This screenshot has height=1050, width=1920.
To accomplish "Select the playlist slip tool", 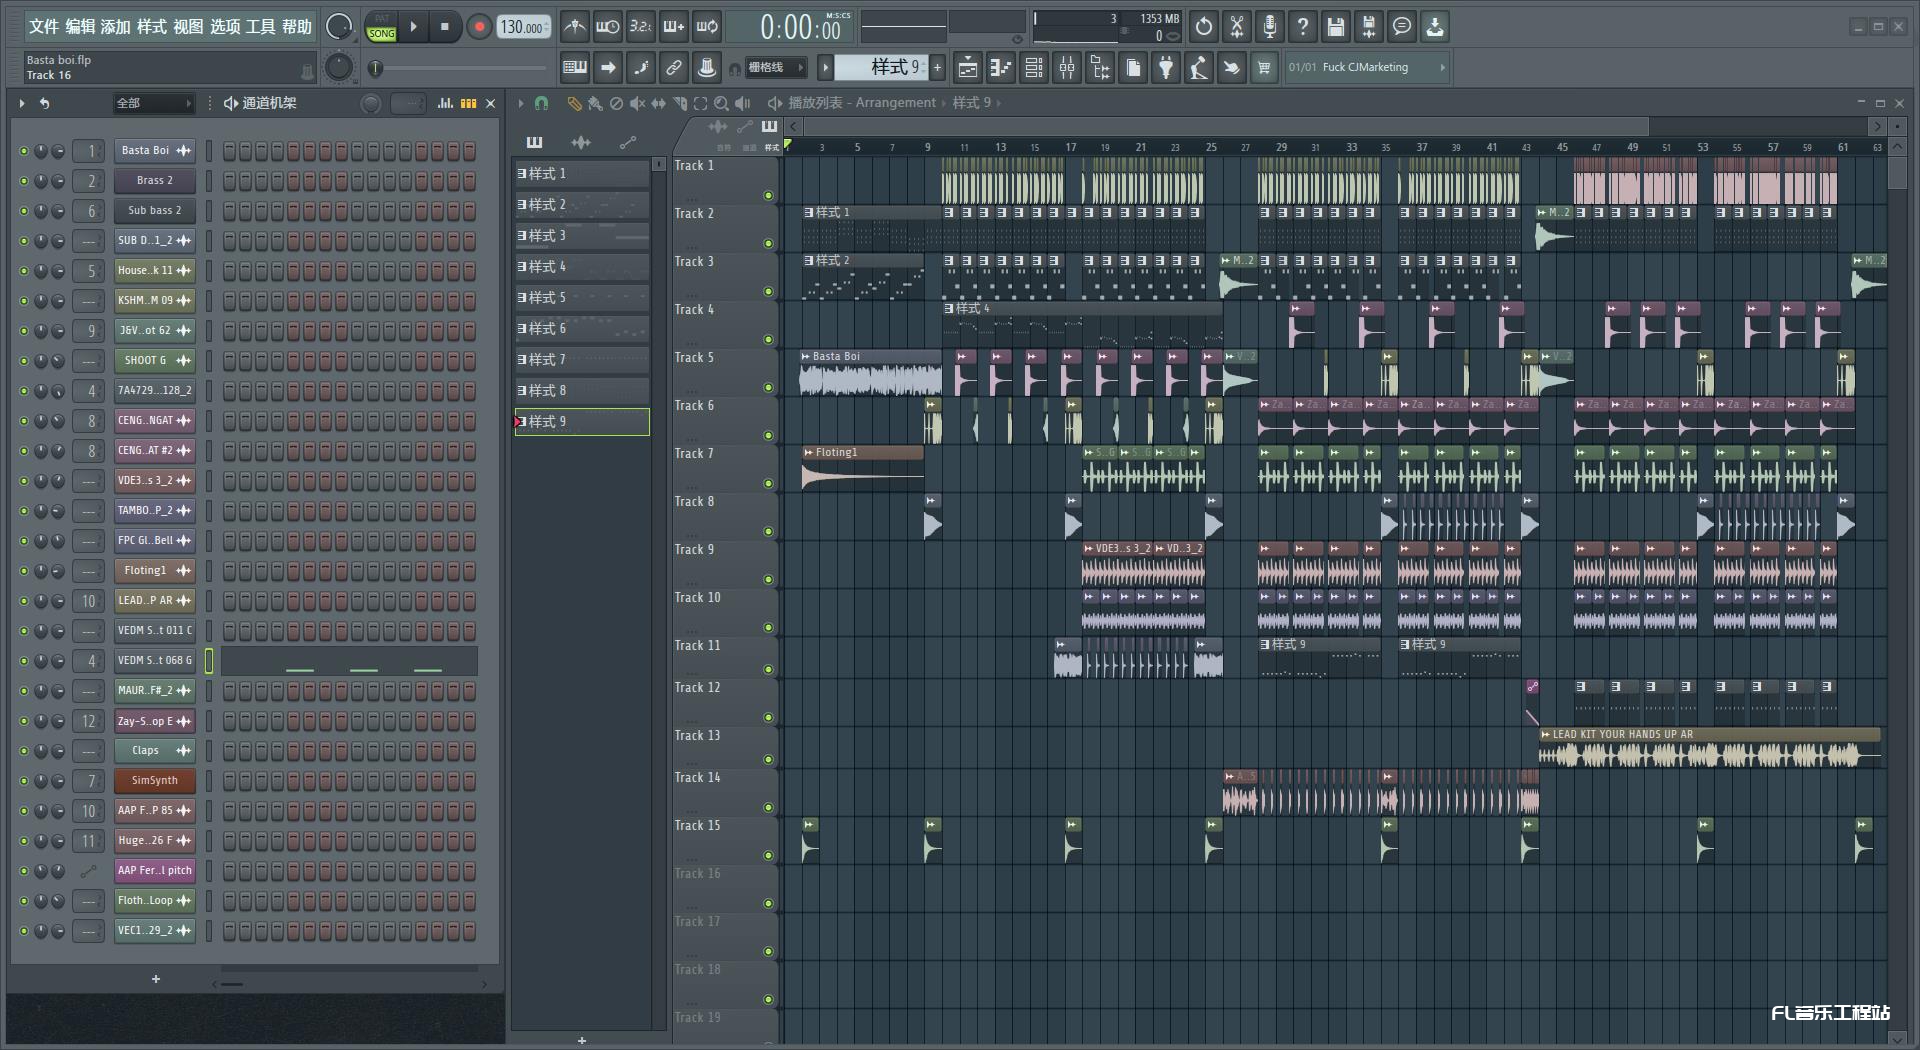I will pos(658,103).
